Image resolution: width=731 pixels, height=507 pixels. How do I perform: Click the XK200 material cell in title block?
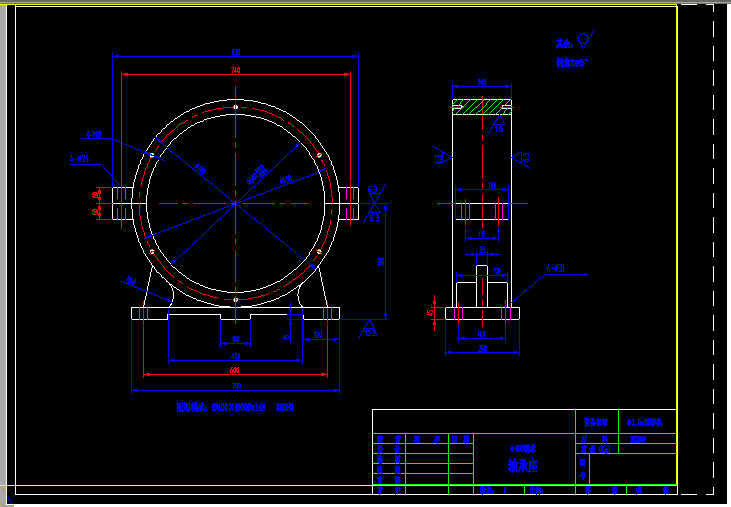tap(638, 438)
